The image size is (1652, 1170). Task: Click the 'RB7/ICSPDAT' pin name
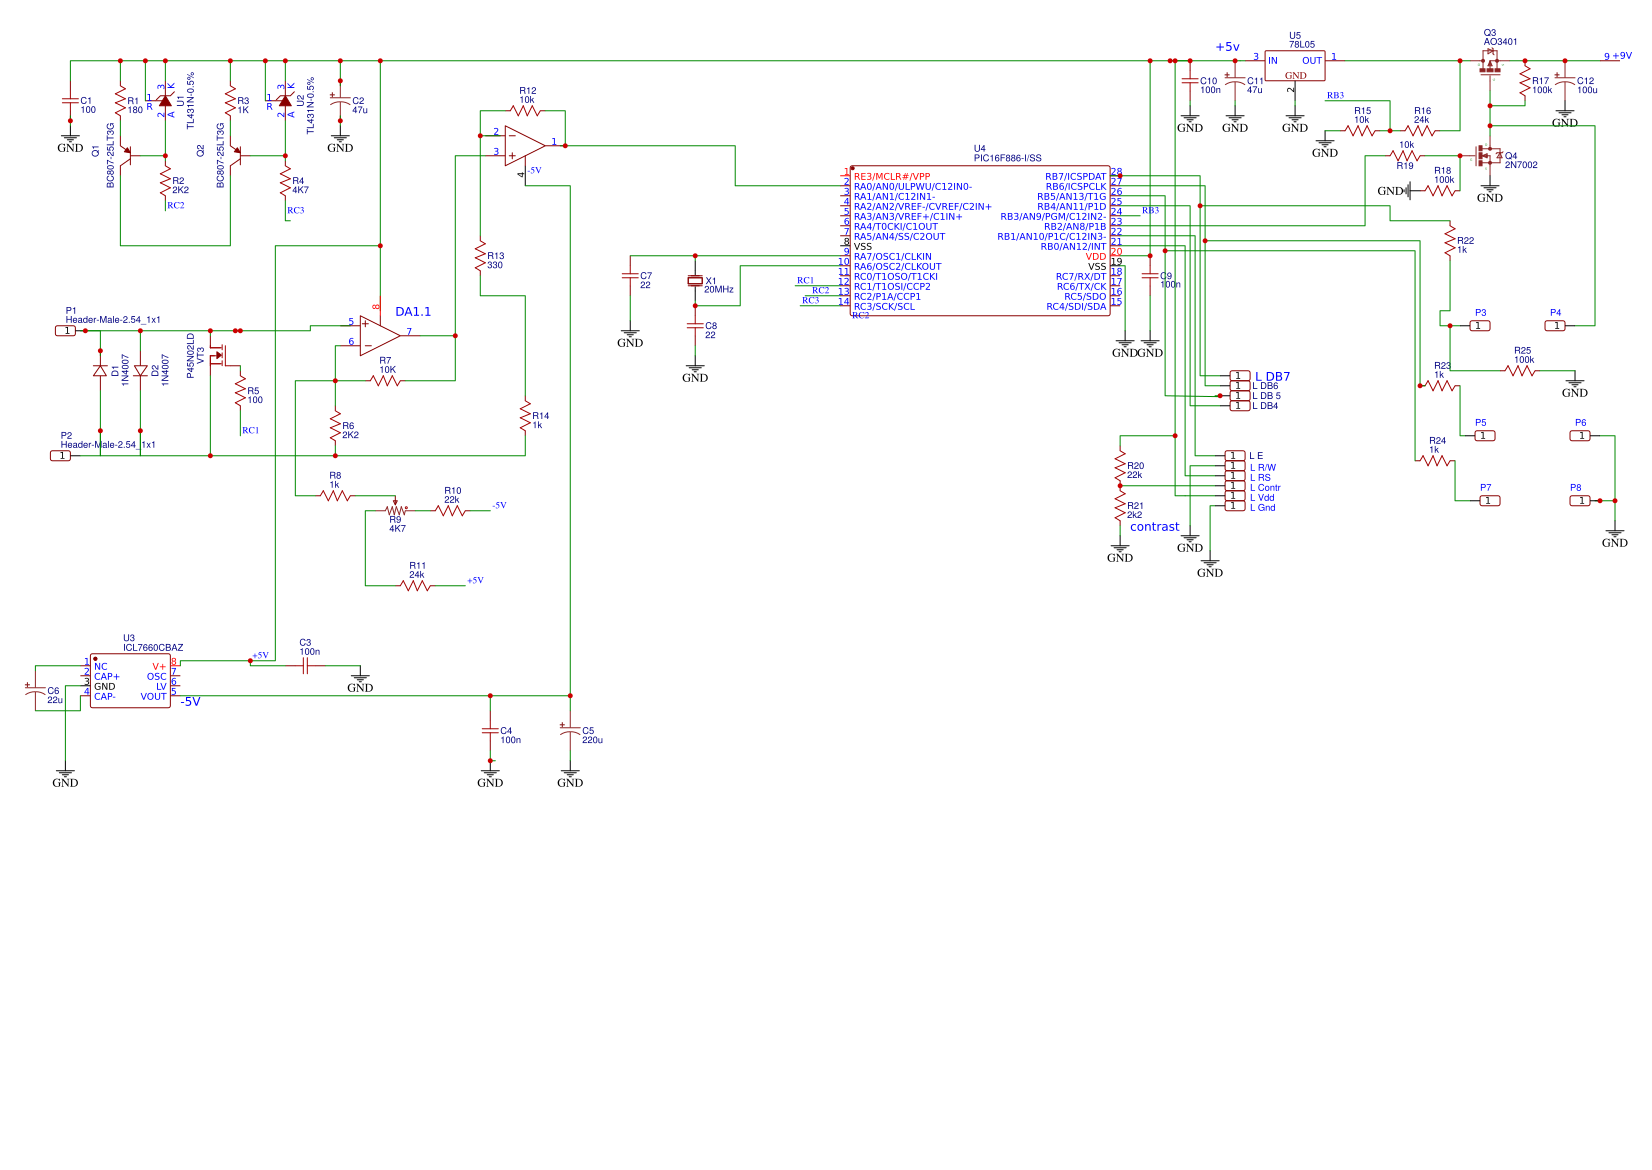pos(1076,177)
